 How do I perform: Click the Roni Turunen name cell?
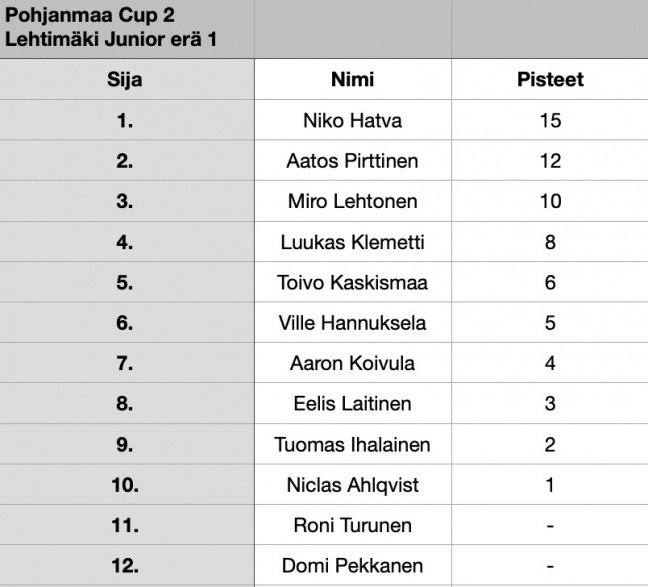(353, 525)
